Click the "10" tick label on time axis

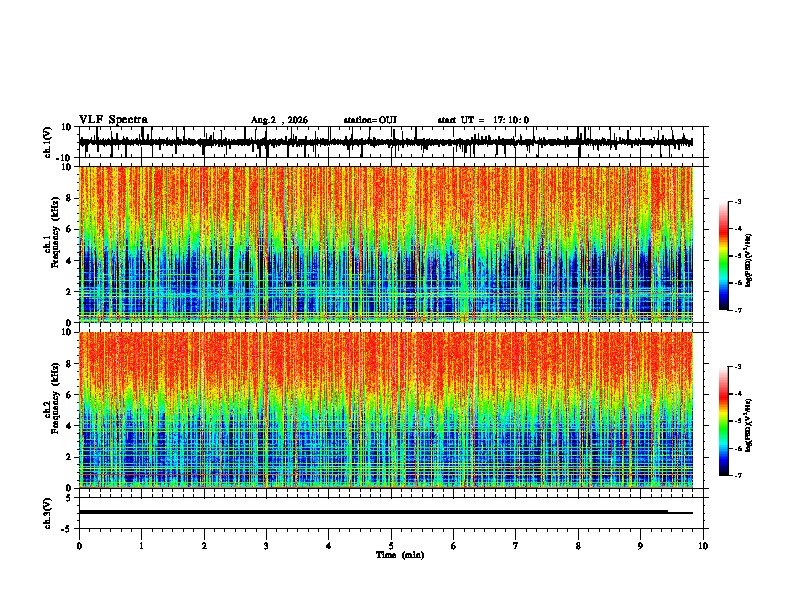coord(703,546)
